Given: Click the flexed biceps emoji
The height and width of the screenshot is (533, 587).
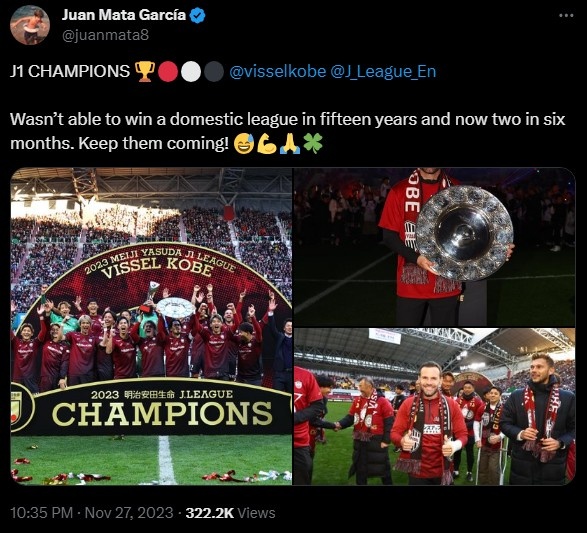Looking at the screenshot, I should (267, 144).
